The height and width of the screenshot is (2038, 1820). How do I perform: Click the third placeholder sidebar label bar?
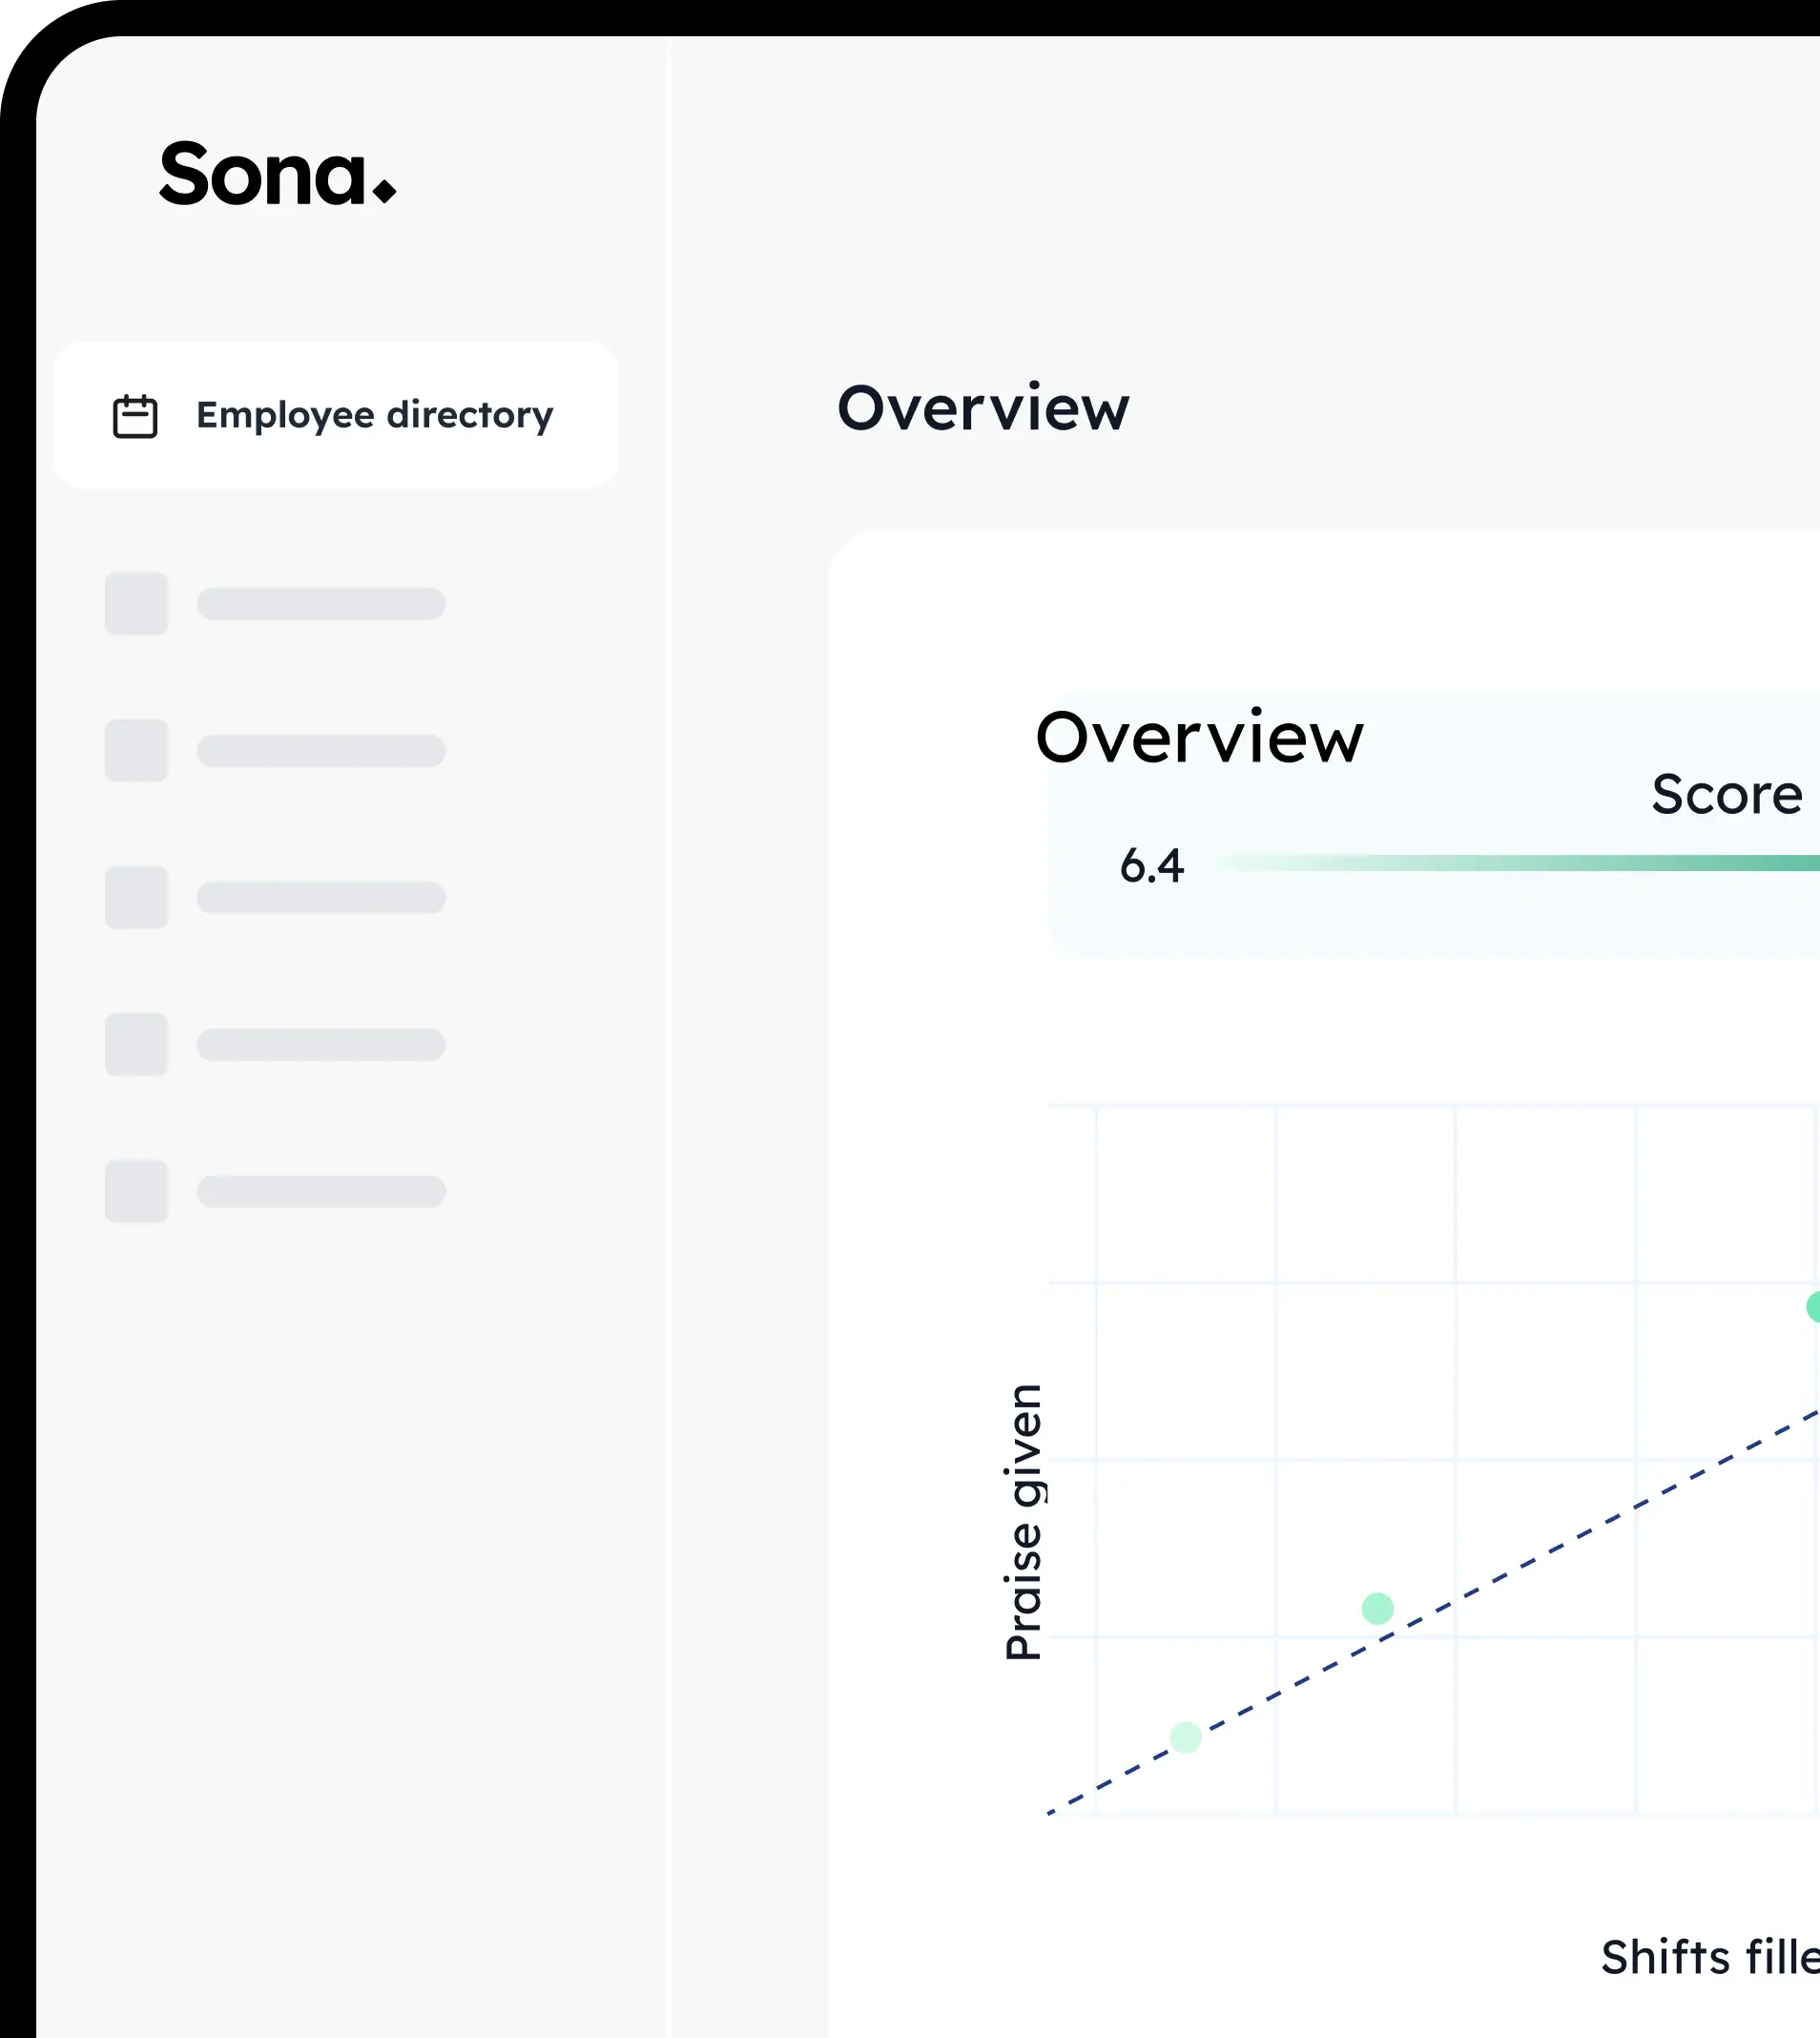click(x=321, y=897)
